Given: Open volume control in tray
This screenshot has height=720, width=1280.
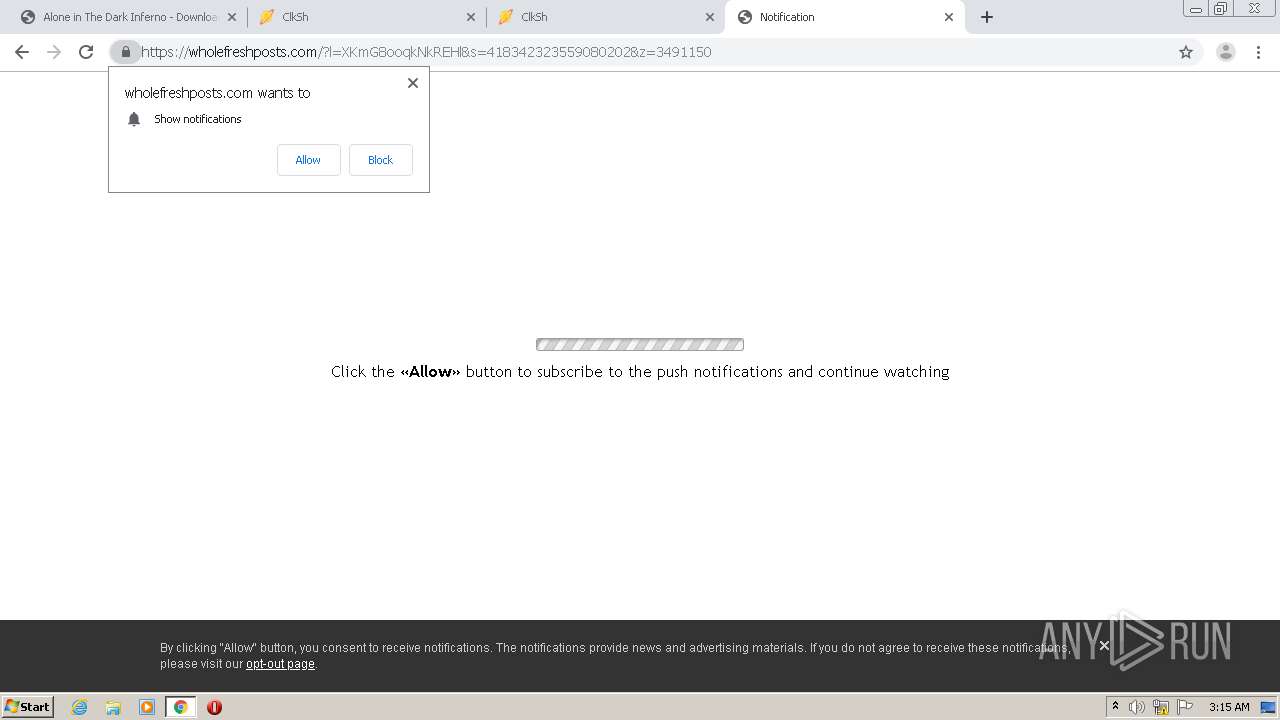Looking at the screenshot, I should point(1137,707).
